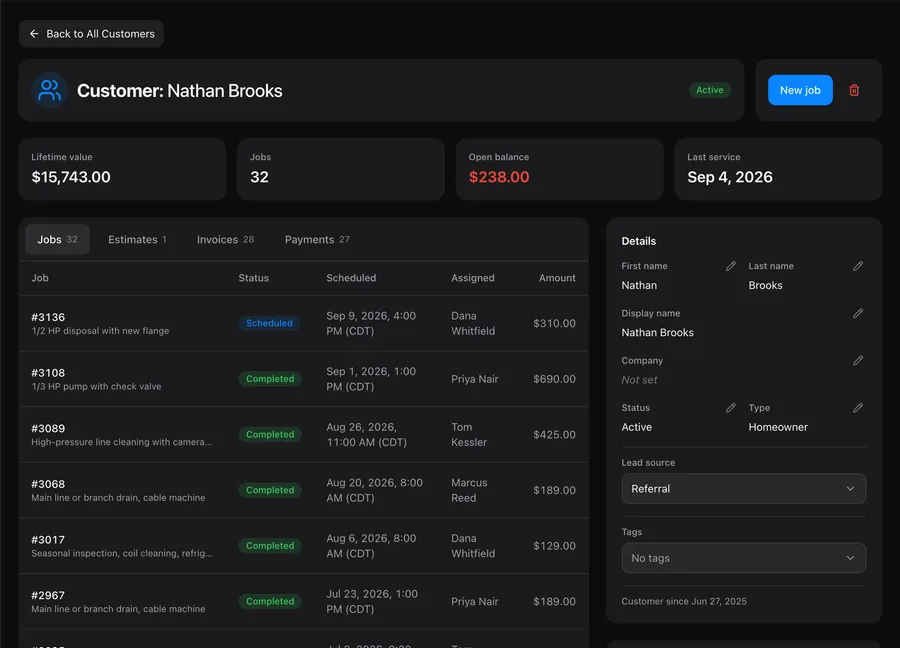Edit the Type pencil icon
The image size is (900, 648).
tap(858, 408)
